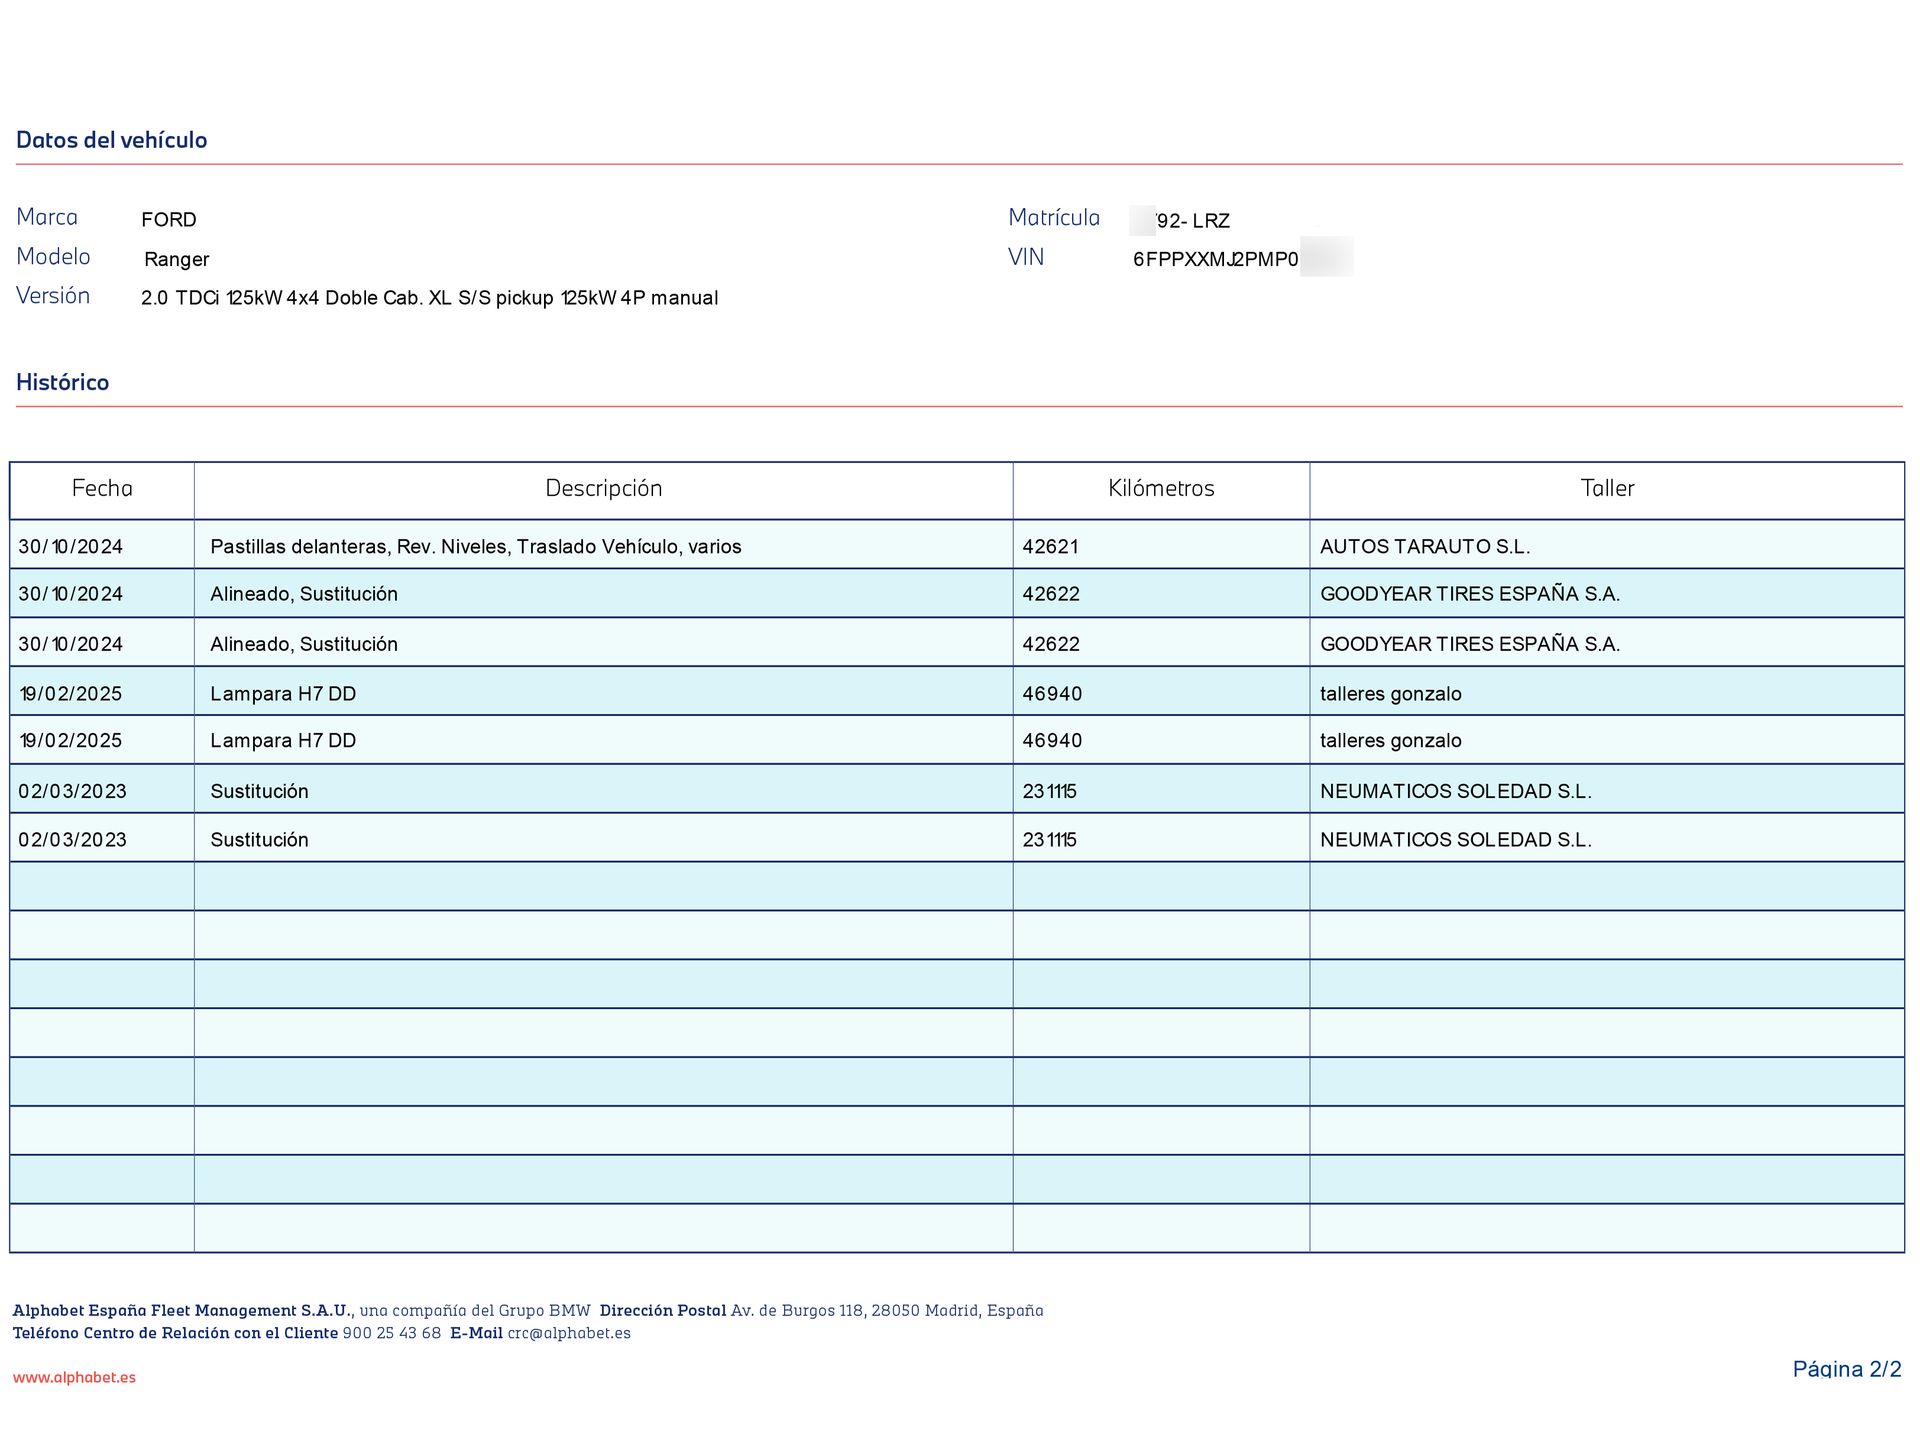
Task: Select the VIN value starting '6FPPXXMJ2PMP0'
Action: pos(1216,260)
